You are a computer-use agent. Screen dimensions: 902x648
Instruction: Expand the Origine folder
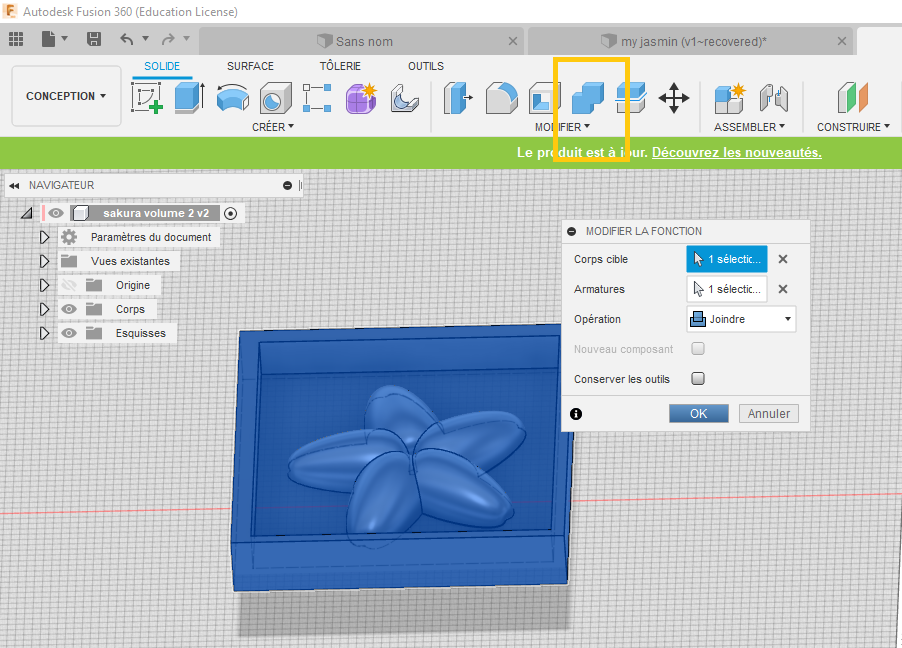coord(44,285)
